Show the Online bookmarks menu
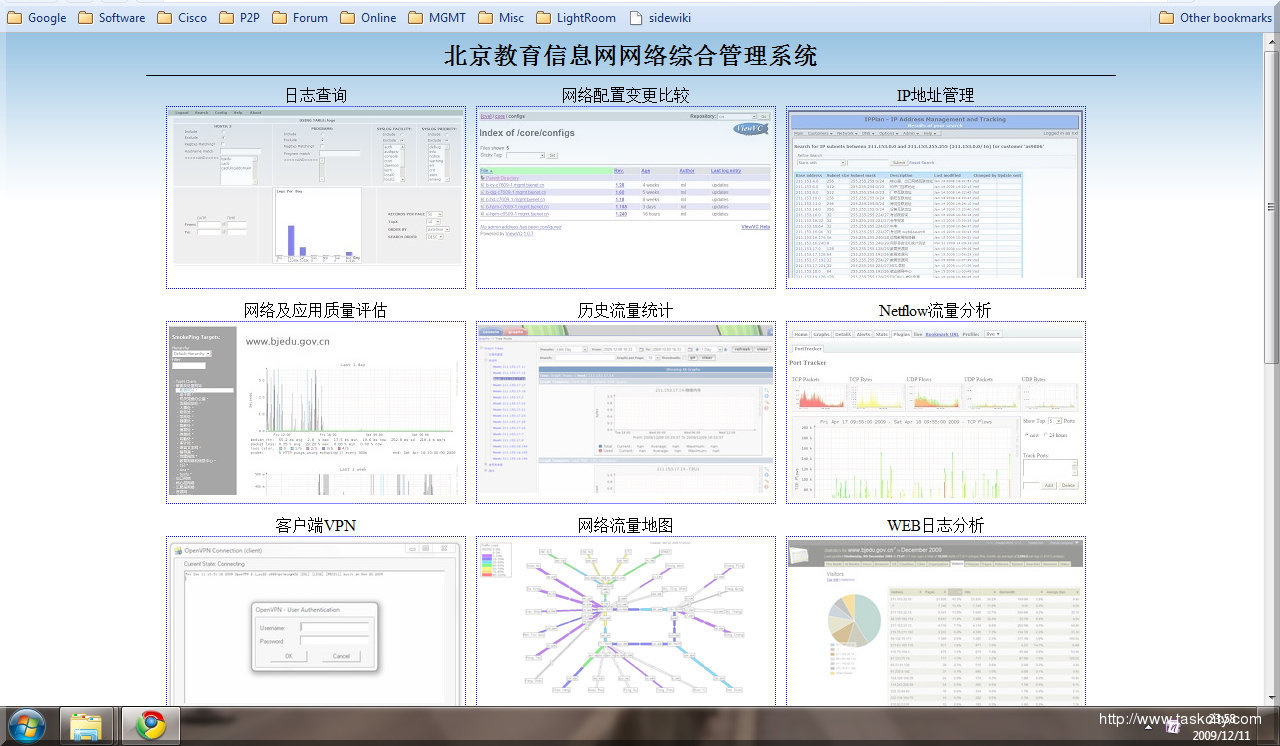The image size is (1280, 746). (368, 17)
